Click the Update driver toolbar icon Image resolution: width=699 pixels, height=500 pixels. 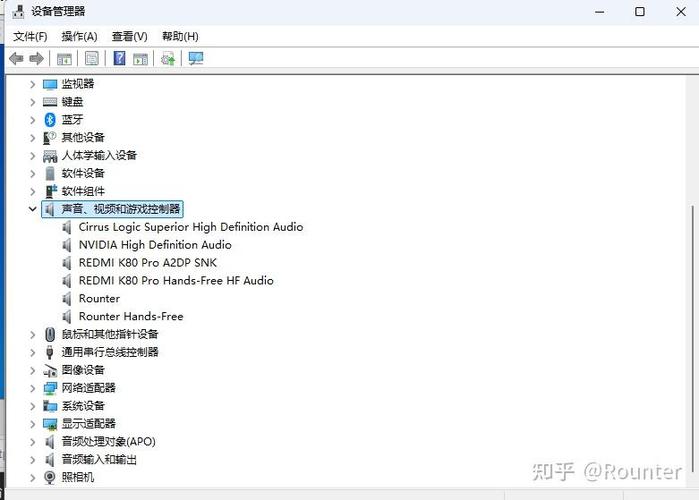coord(168,59)
